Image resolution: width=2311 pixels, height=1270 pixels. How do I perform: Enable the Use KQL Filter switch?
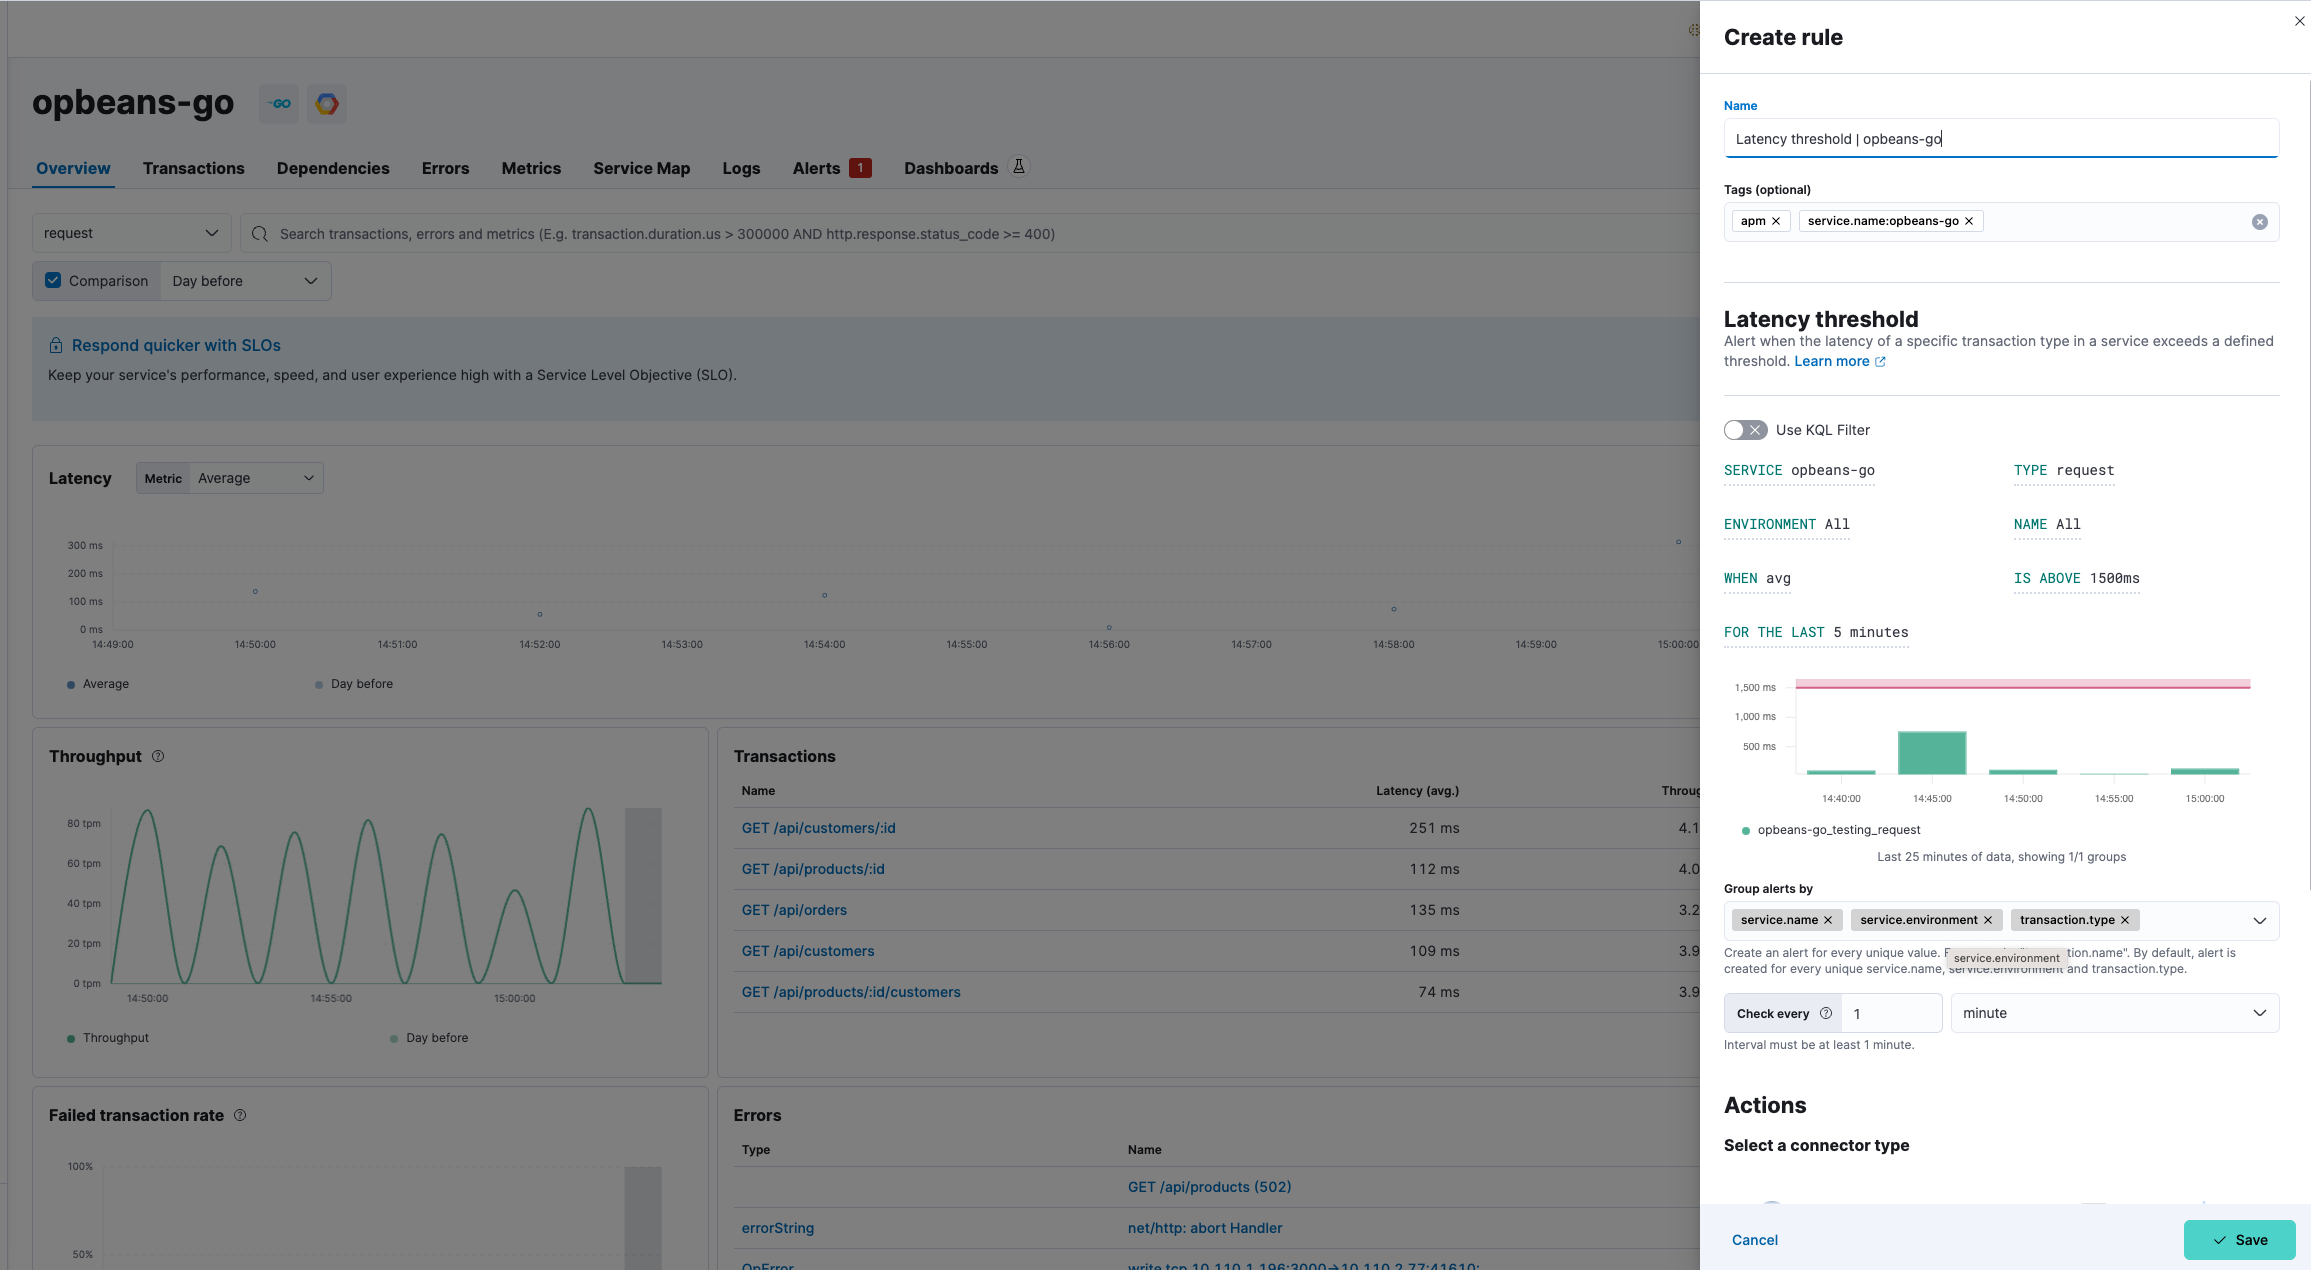(1745, 430)
